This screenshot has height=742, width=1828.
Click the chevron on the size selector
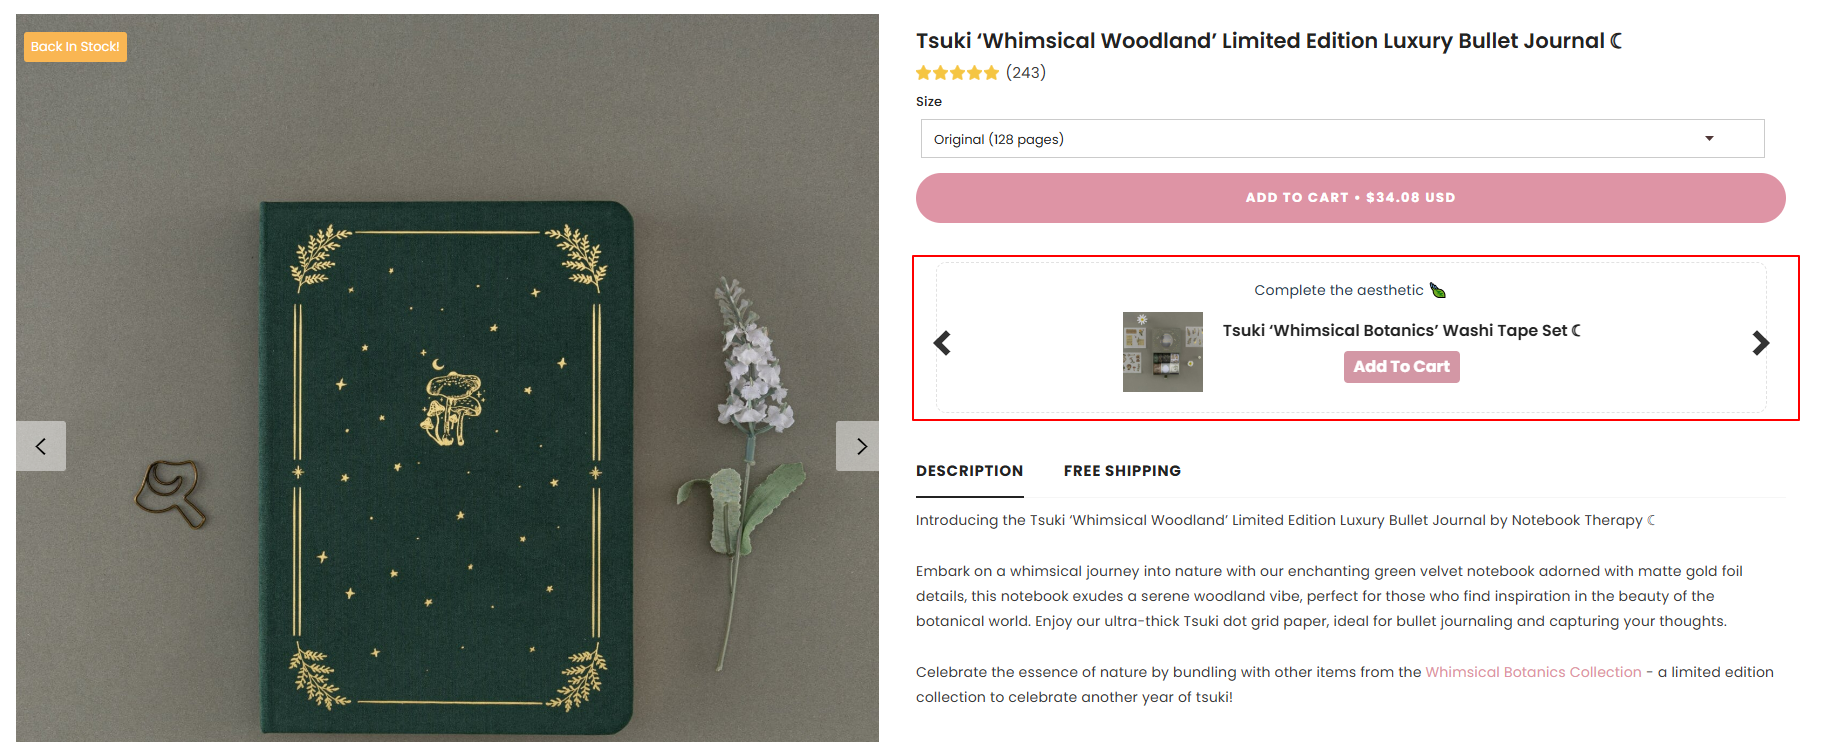1708,138
